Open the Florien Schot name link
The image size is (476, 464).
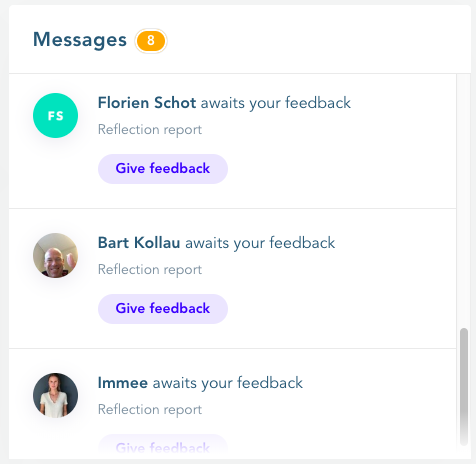click(x=147, y=103)
